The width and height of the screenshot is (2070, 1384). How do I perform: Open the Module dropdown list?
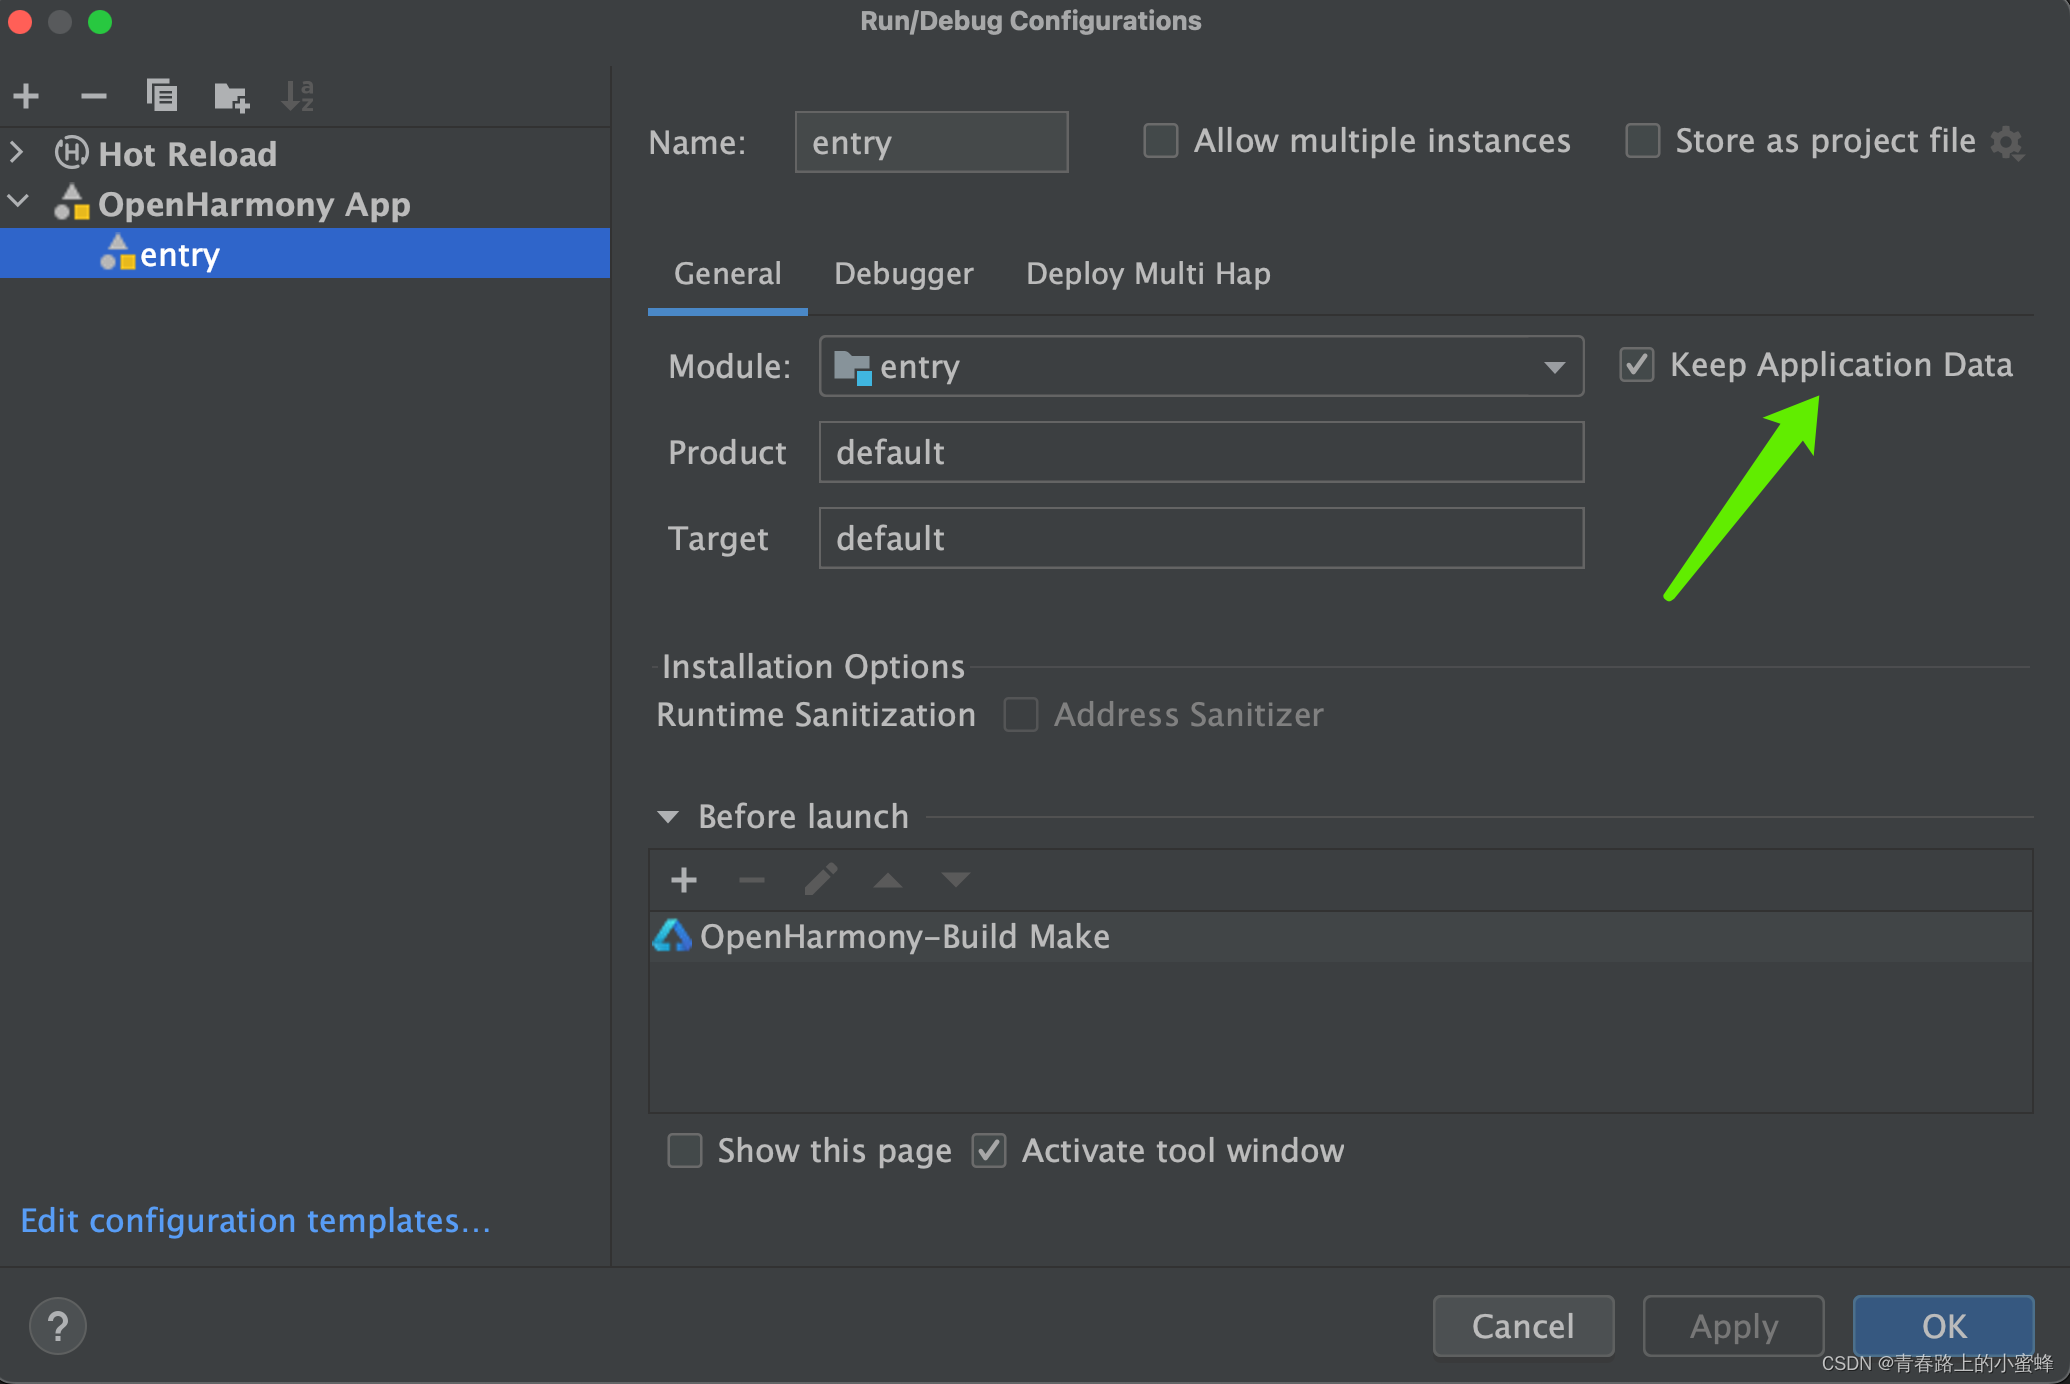pyautogui.click(x=1554, y=367)
